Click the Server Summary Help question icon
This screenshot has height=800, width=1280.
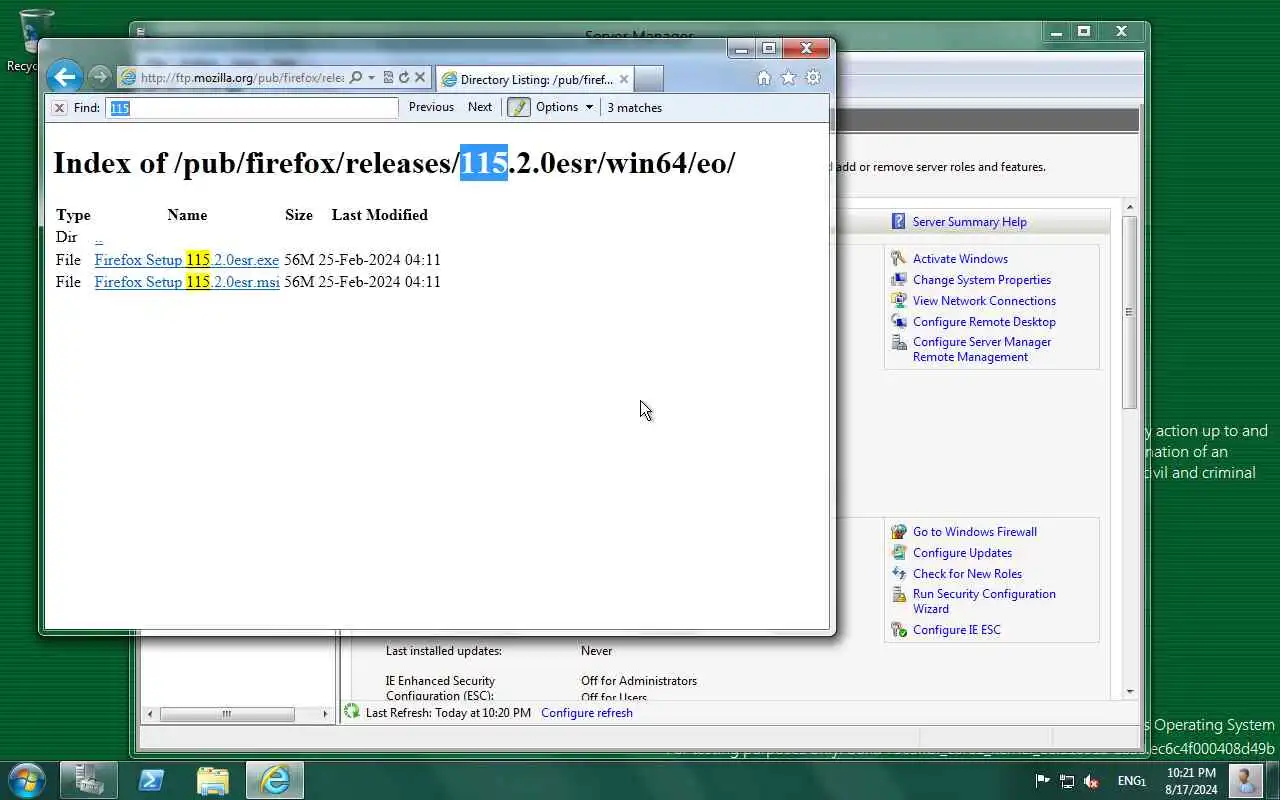click(x=898, y=222)
